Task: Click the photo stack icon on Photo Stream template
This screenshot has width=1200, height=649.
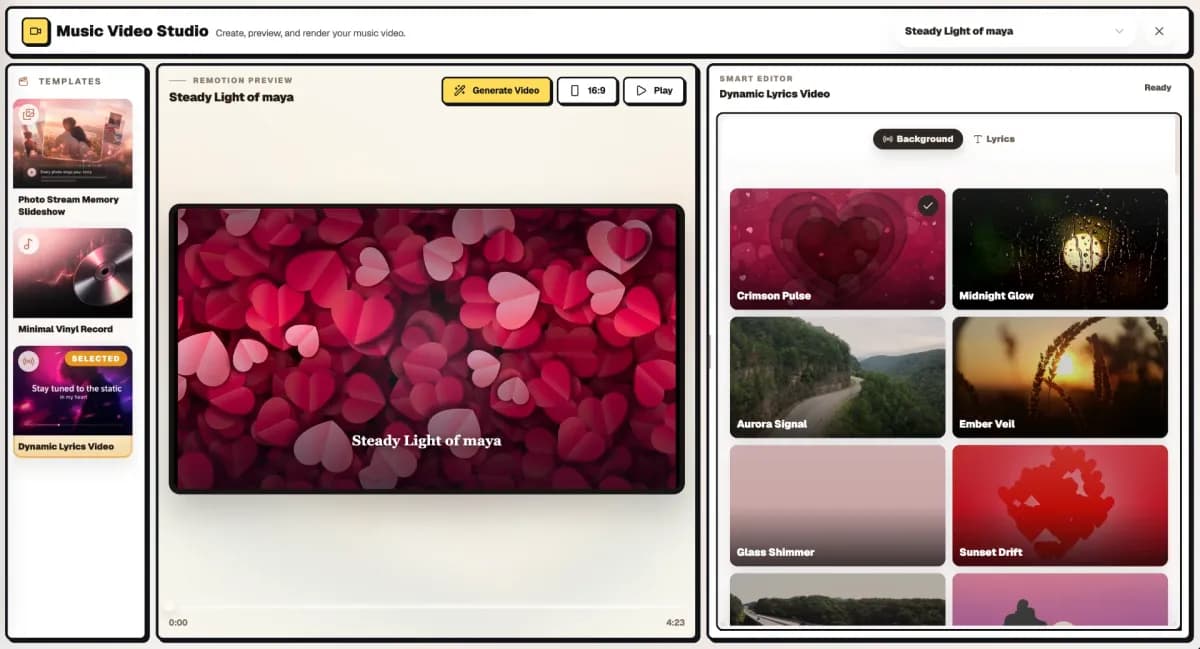Action: click(29, 114)
